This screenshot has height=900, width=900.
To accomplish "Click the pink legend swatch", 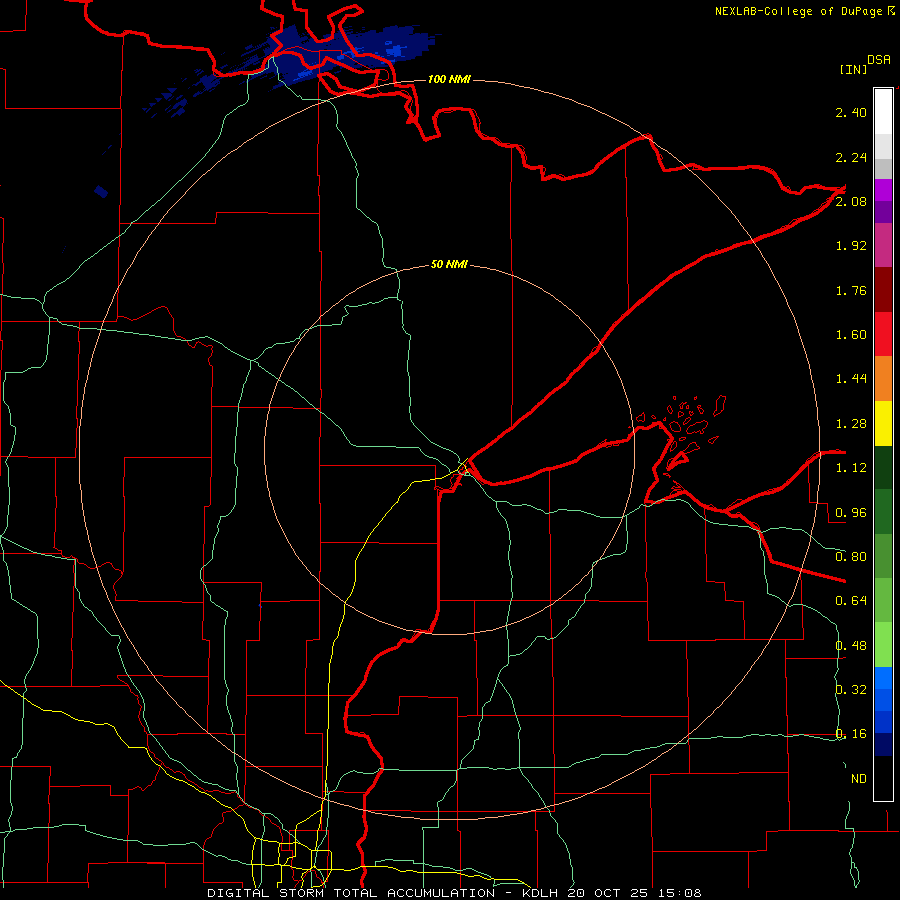I will point(883,245).
